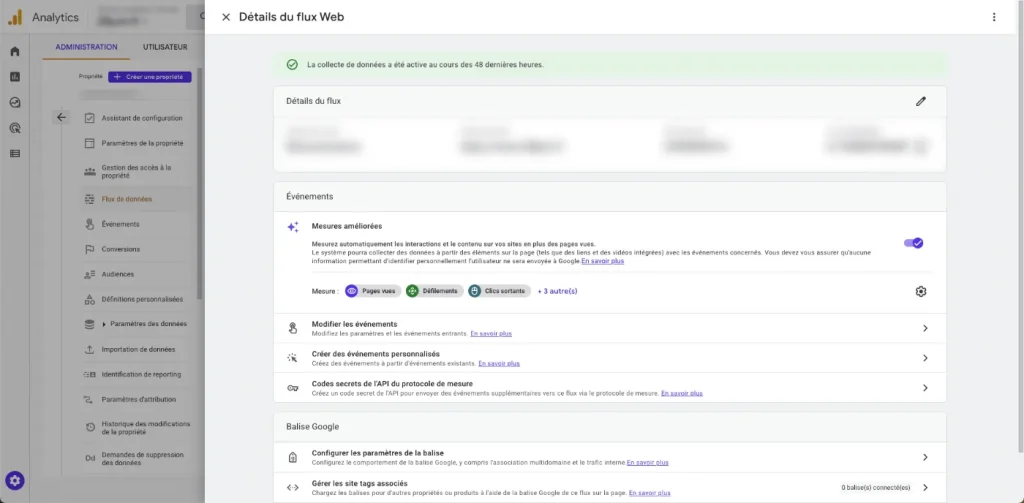Open Advertising sidebar icon
The image size is (1024, 503).
point(15,128)
